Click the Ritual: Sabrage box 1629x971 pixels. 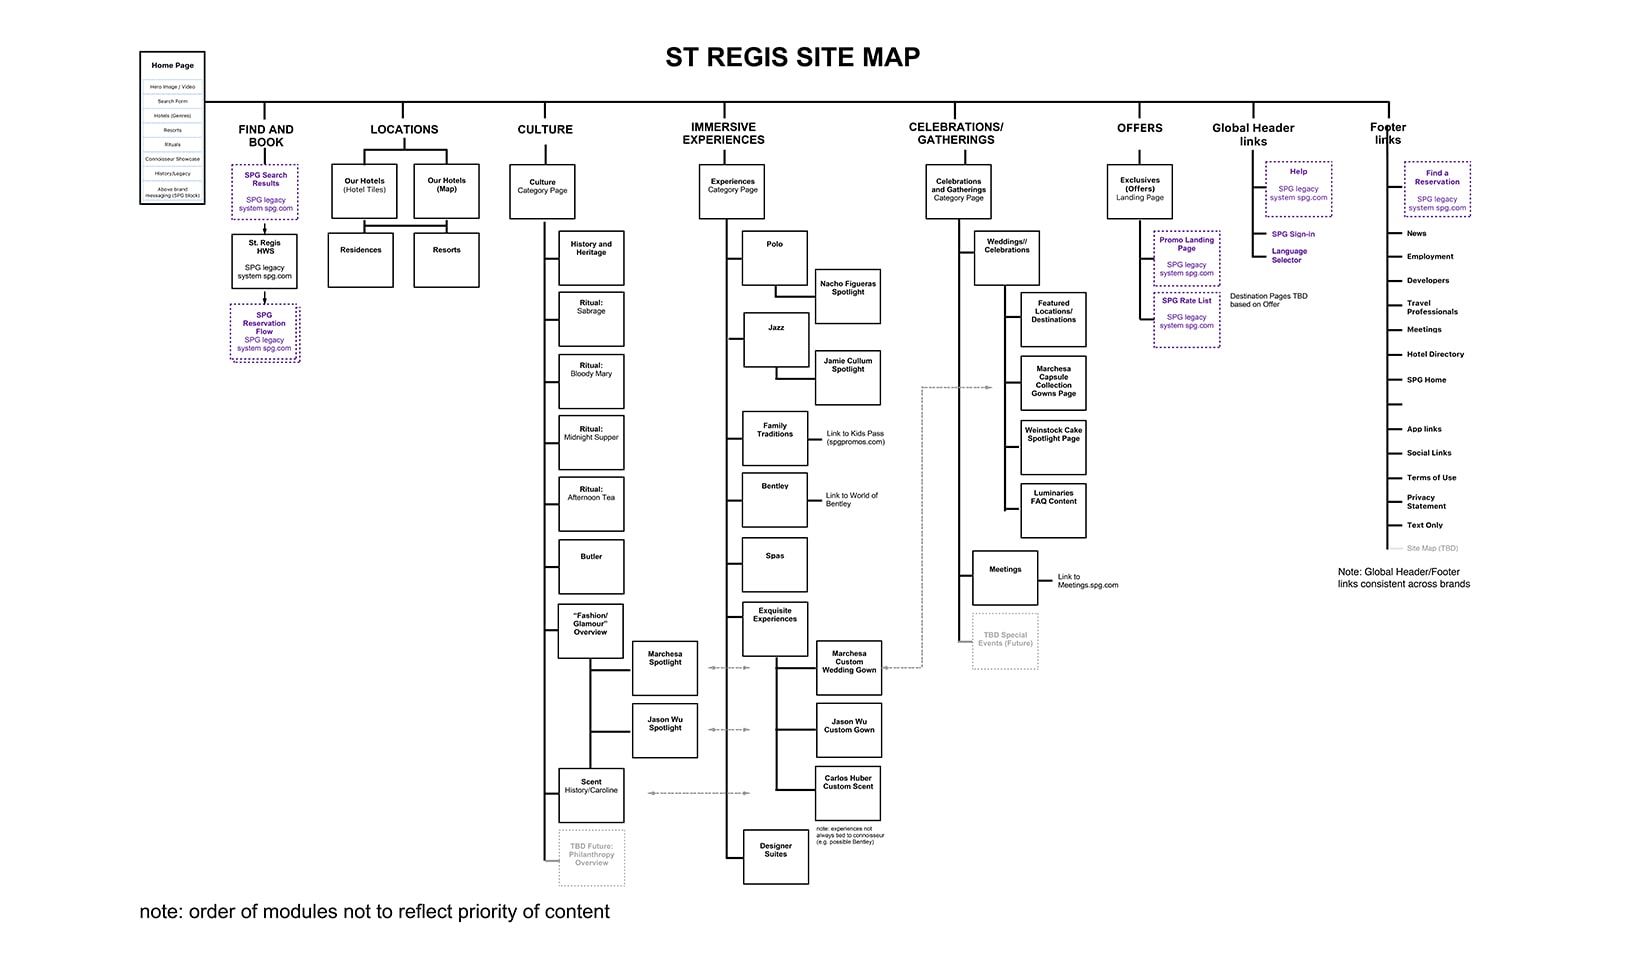tap(591, 319)
